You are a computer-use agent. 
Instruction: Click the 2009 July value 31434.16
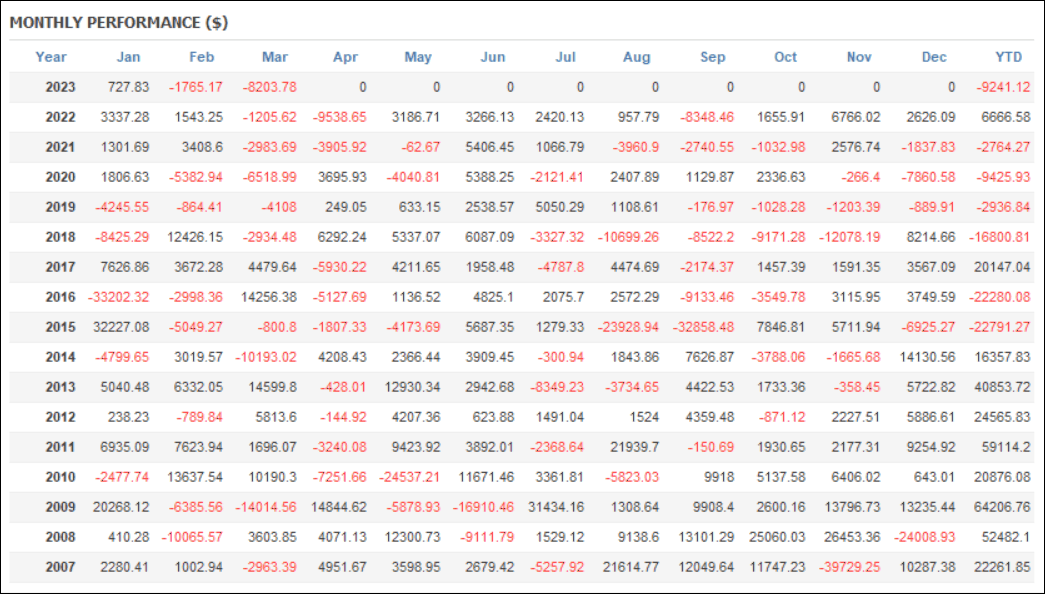pyautogui.click(x=556, y=507)
